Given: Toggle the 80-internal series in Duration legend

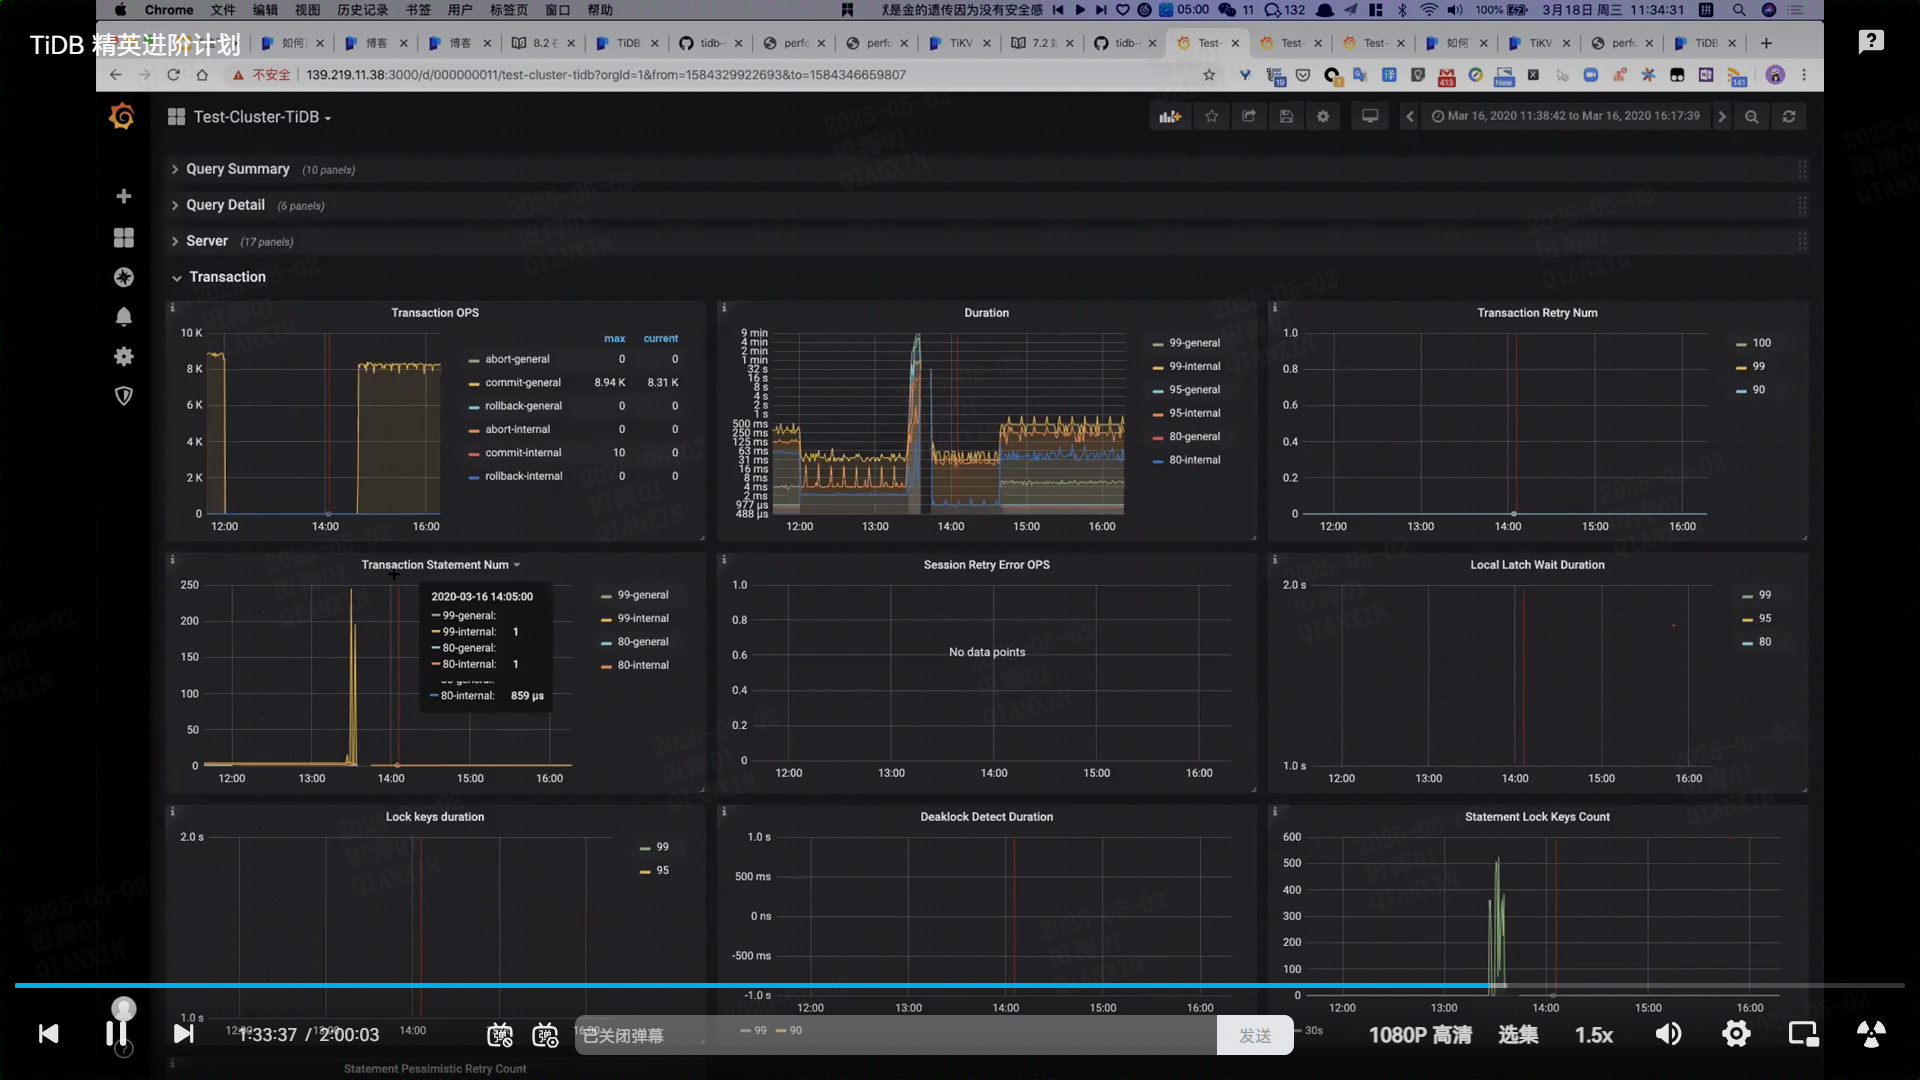Looking at the screenshot, I should pyautogui.click(x=1194, y=460).
